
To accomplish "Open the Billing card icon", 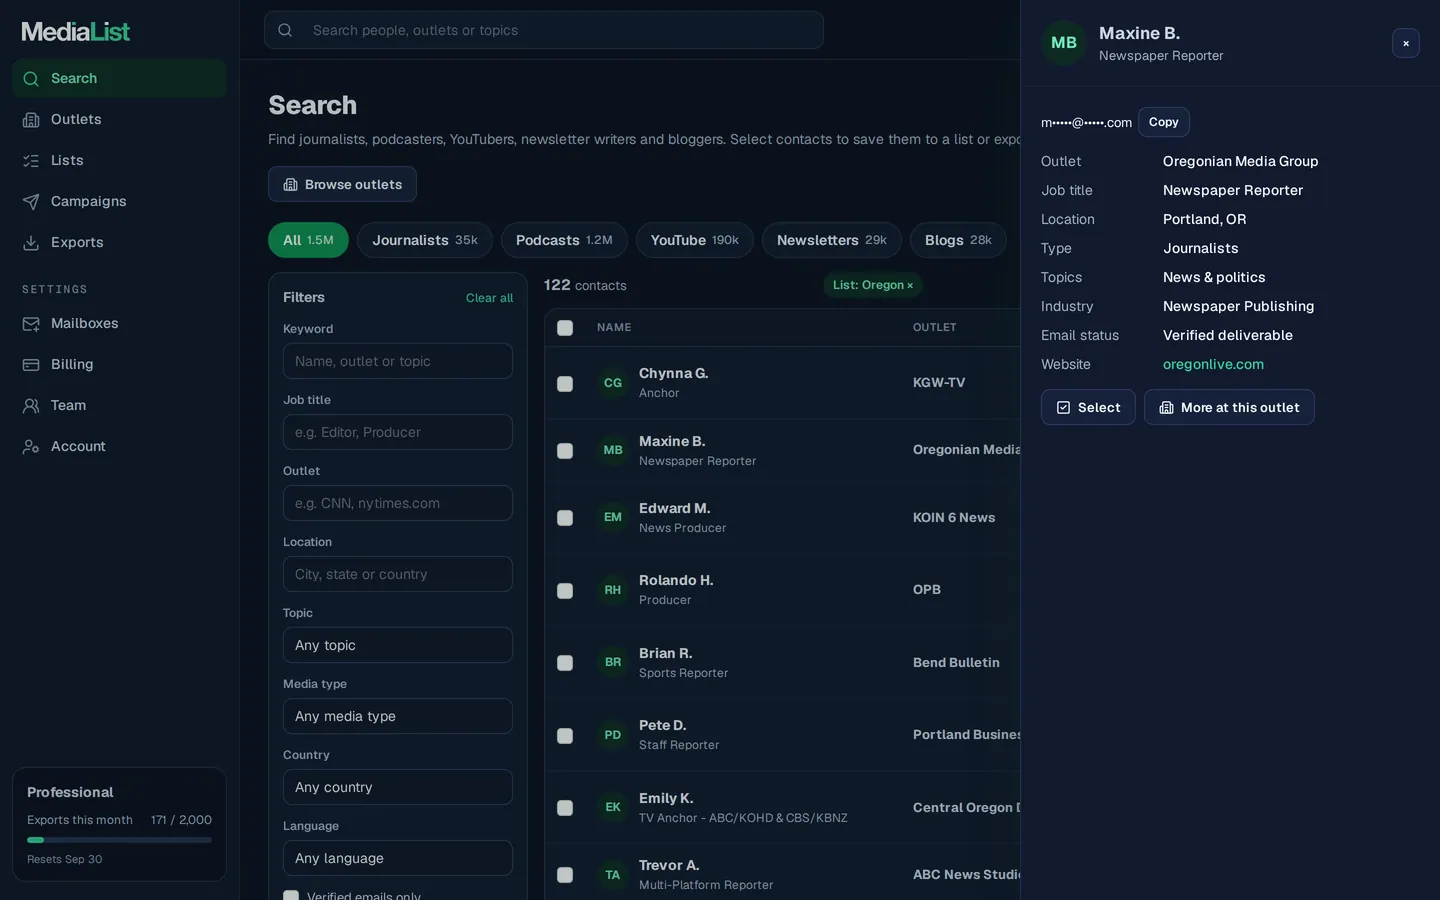I will pos(31,365).
